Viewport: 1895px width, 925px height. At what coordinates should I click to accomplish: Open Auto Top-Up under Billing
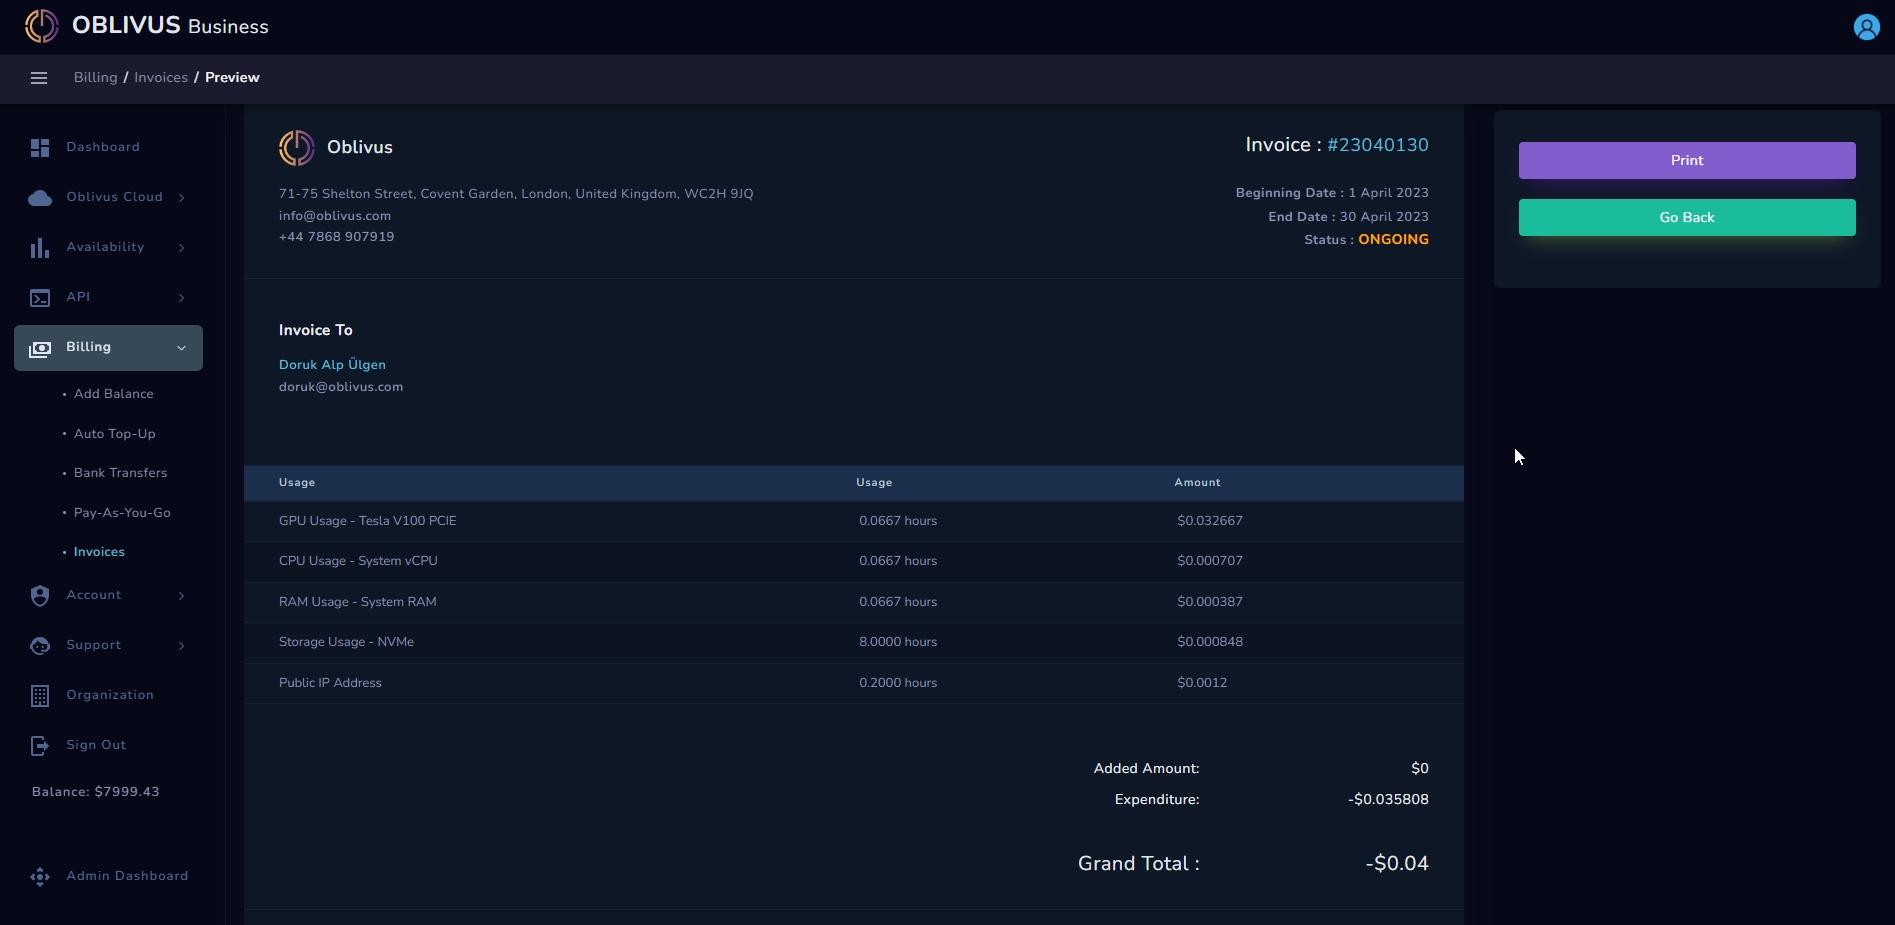(x=115, y=434)
